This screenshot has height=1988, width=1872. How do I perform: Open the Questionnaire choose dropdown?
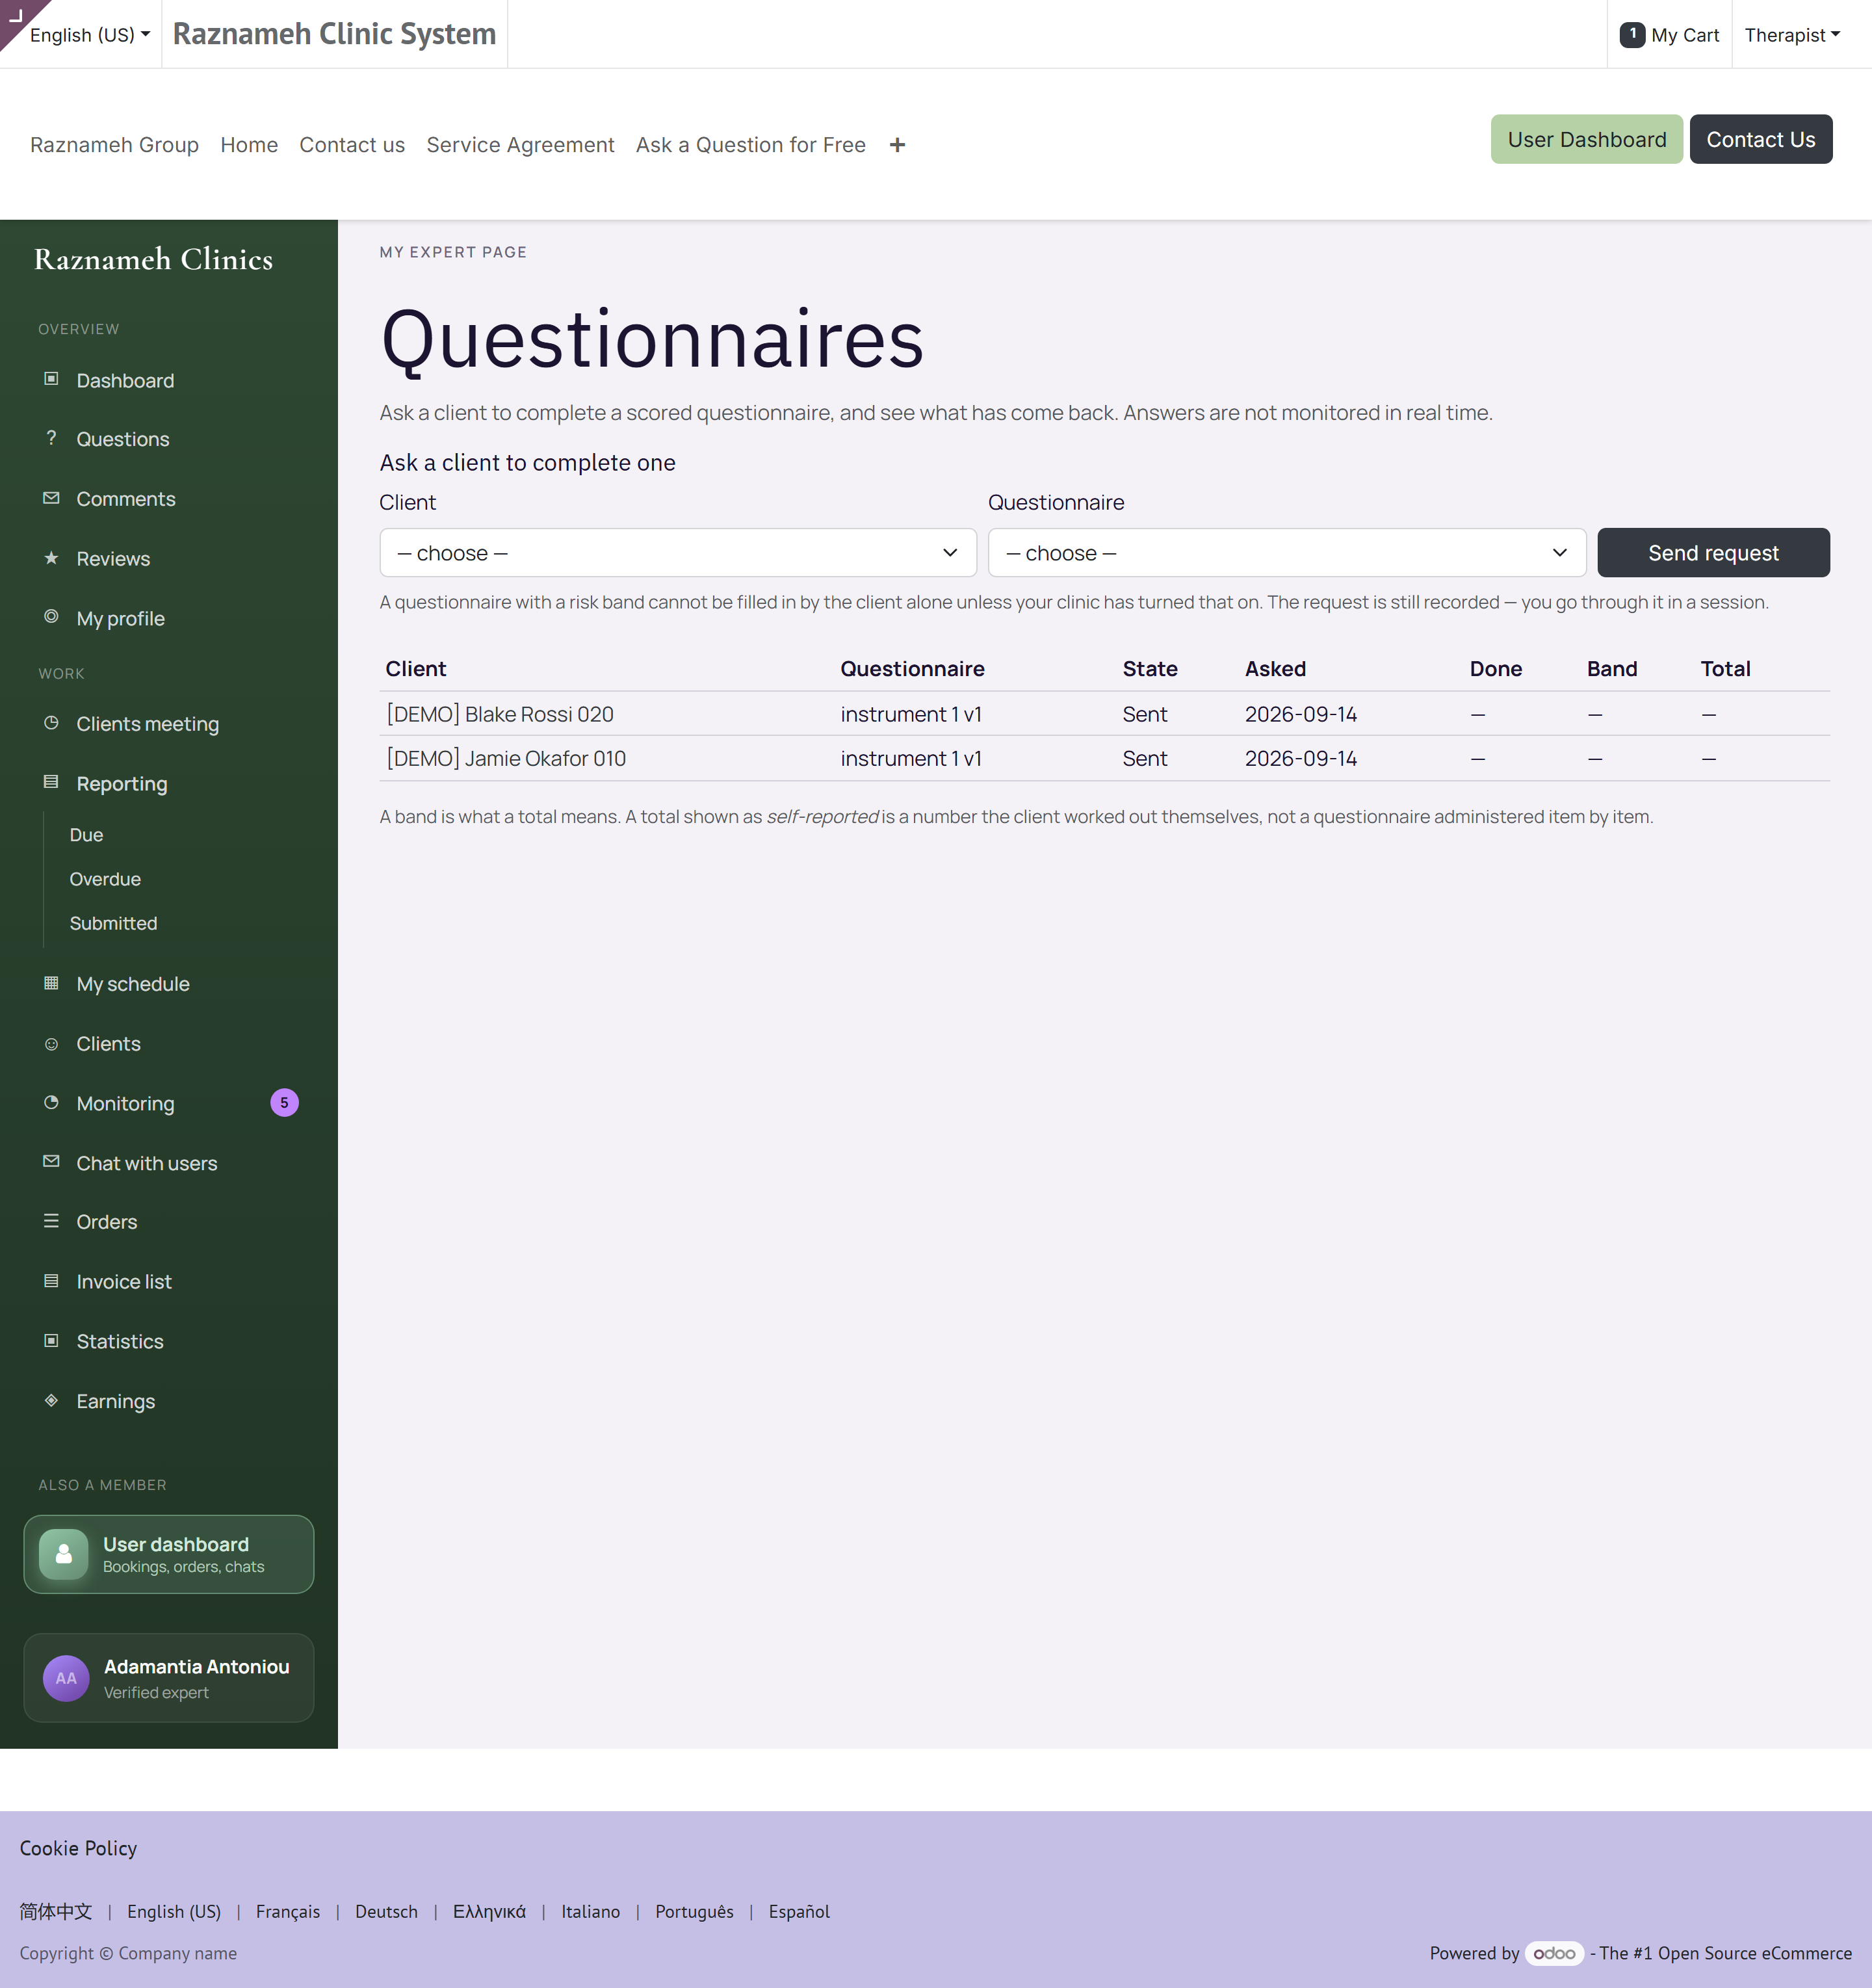(x=1287, y=553)
